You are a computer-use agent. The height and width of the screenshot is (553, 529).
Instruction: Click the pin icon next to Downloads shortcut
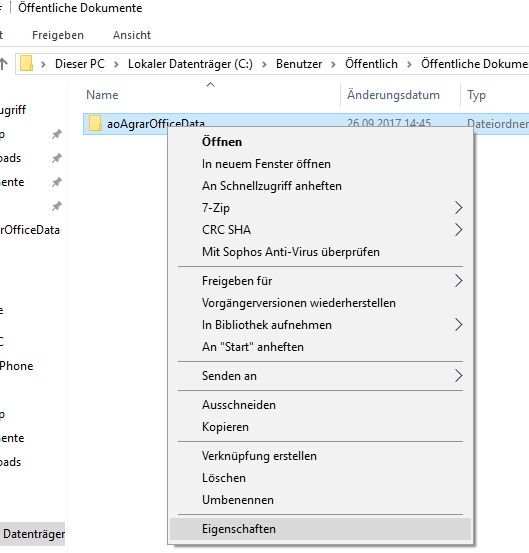56,158
